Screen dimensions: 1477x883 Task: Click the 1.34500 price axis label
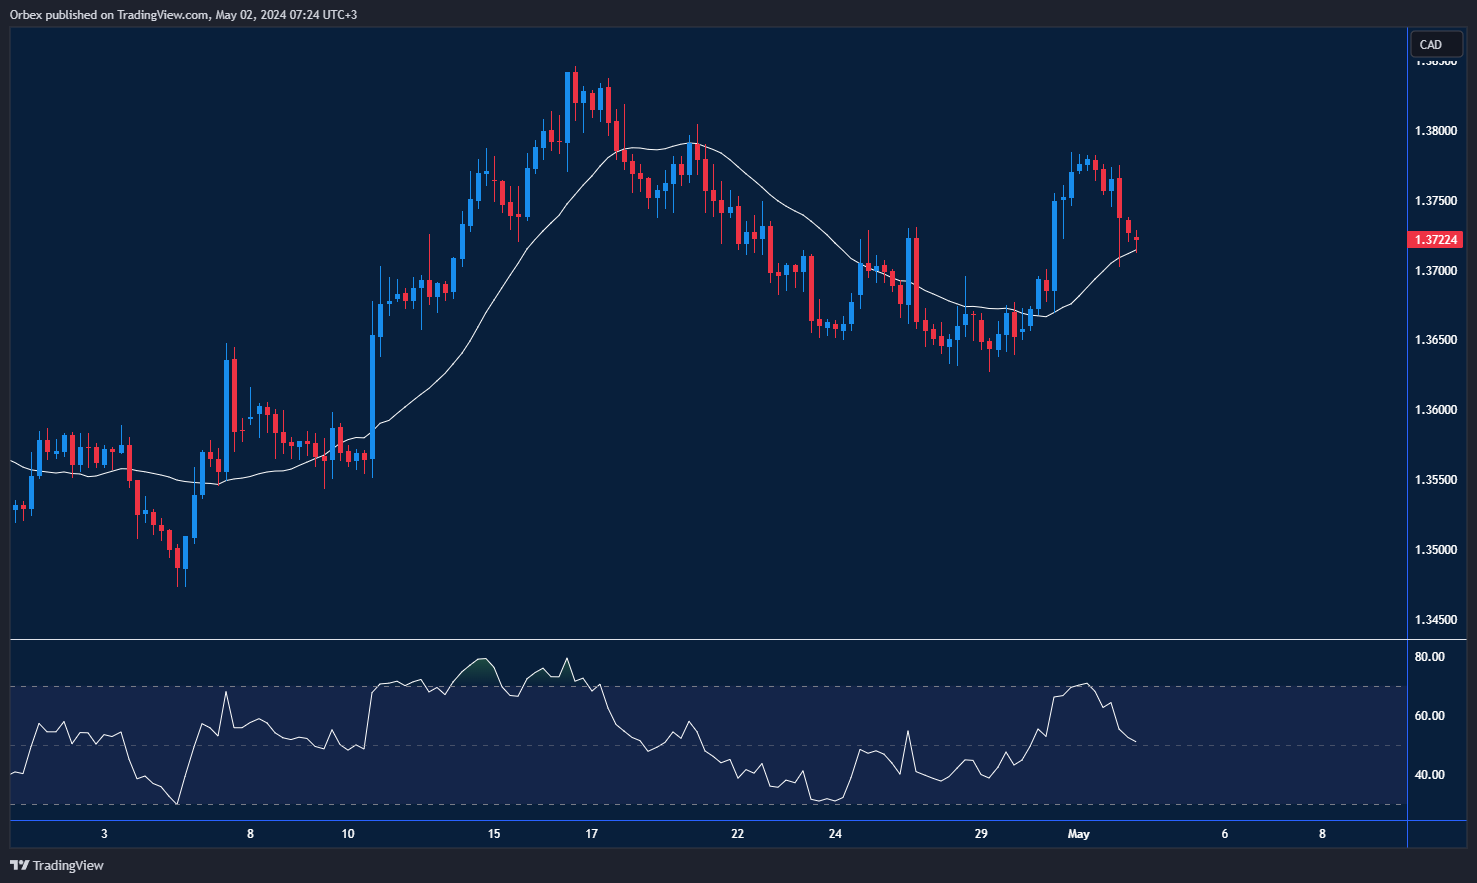1435,620
